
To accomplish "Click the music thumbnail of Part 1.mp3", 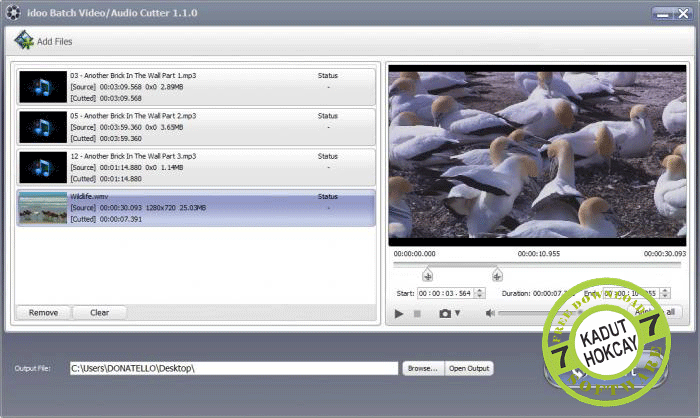I will [x=43, y=87].
